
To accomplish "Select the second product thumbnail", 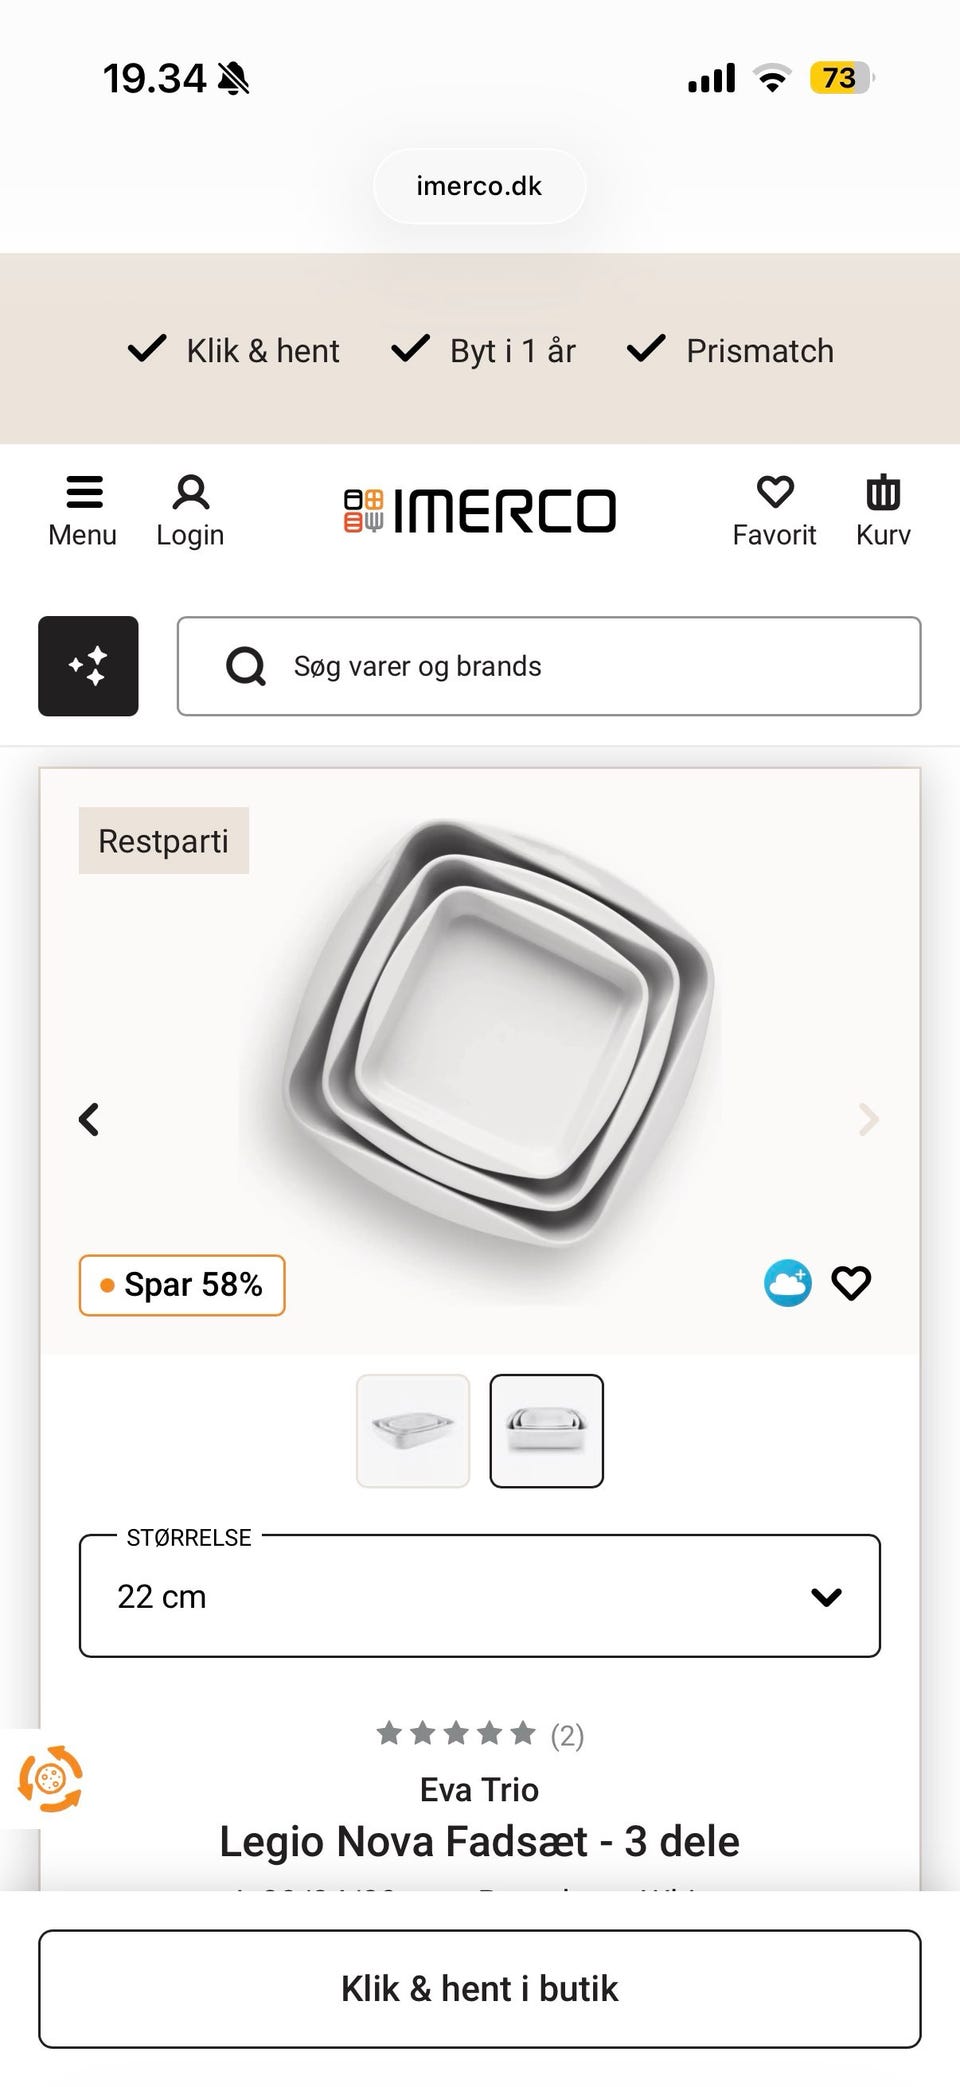I will pos(546,1431).
